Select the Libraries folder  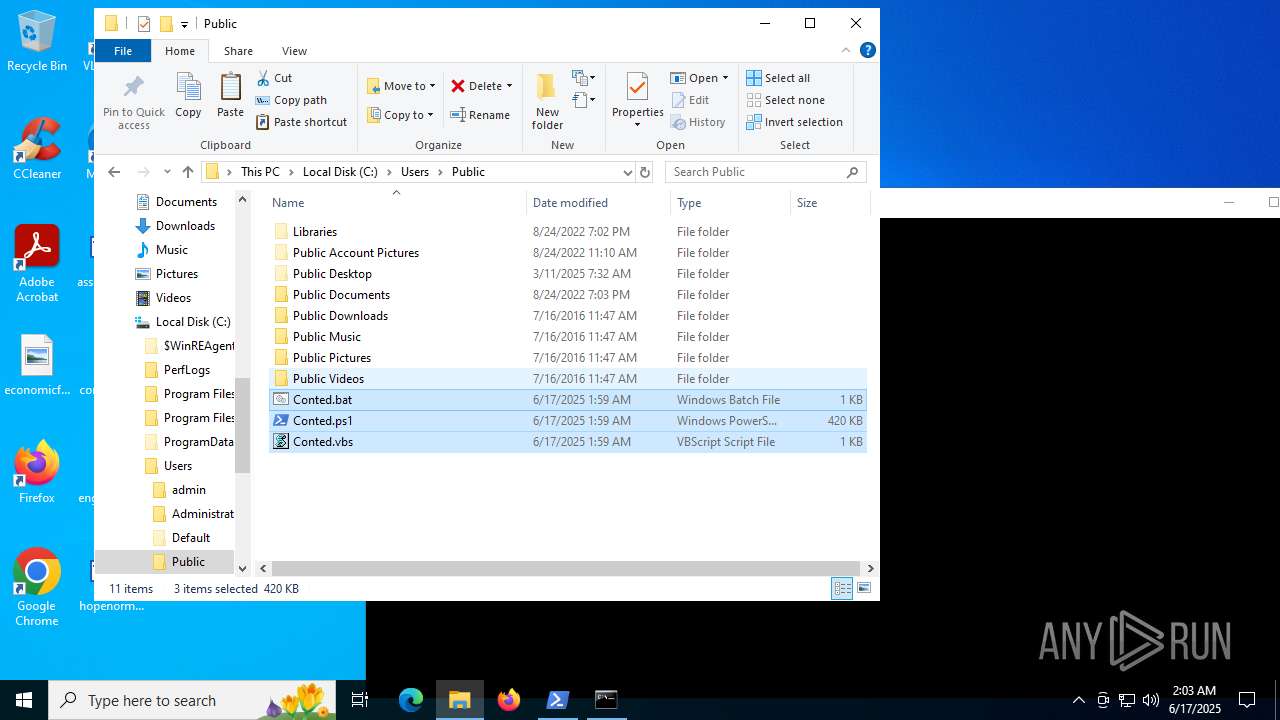(567, 232)
